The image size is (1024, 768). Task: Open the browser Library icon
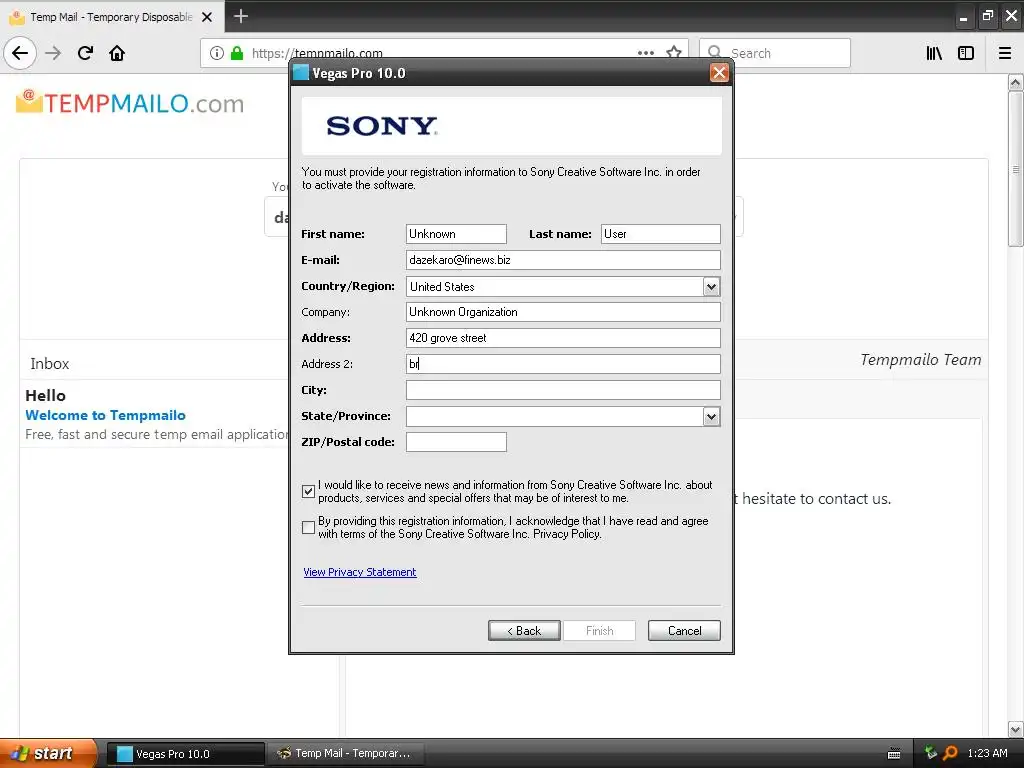[934, 53]
